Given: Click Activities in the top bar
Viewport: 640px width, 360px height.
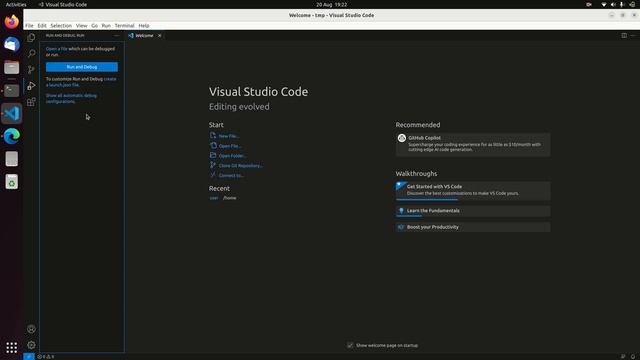Looking at the screenshot, I should point(16,4).
